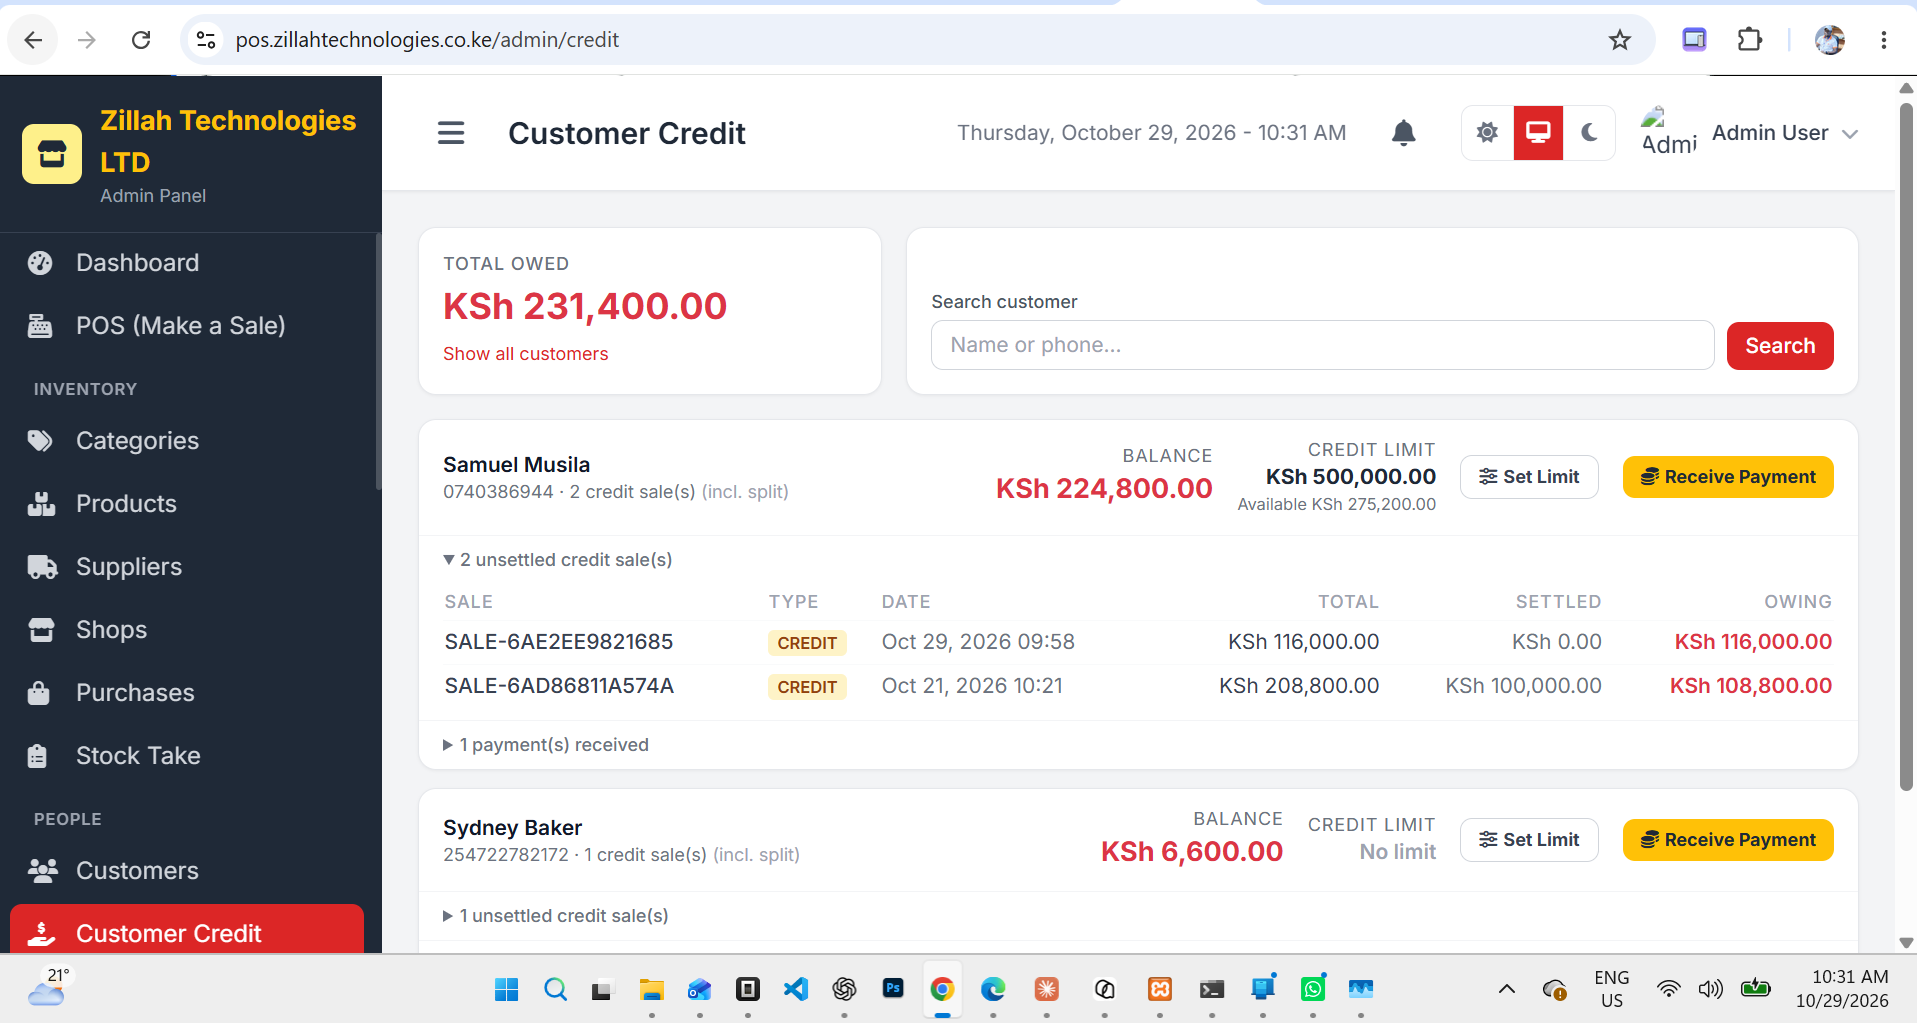Screen dimensions: 1917x1023
Task: Collapse the 2 unsettled credit sale(s) list
Action: point(558,560)
